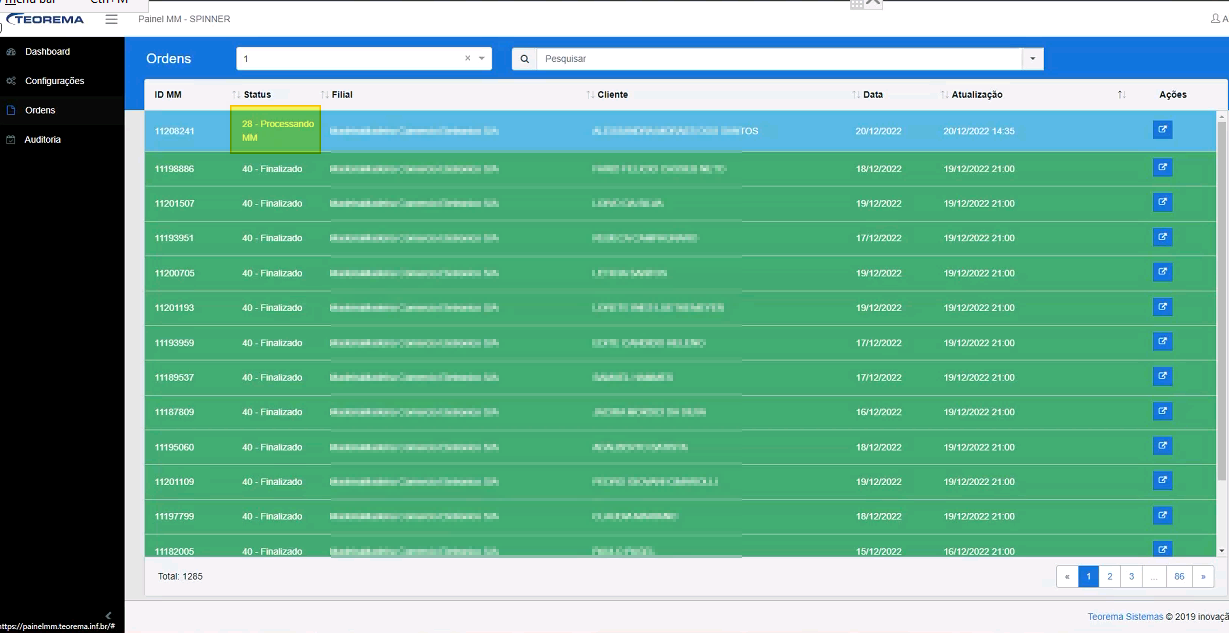Click ID cell 11187809
The height and width of the screenshot is (633, 1229).
point(174,412)
